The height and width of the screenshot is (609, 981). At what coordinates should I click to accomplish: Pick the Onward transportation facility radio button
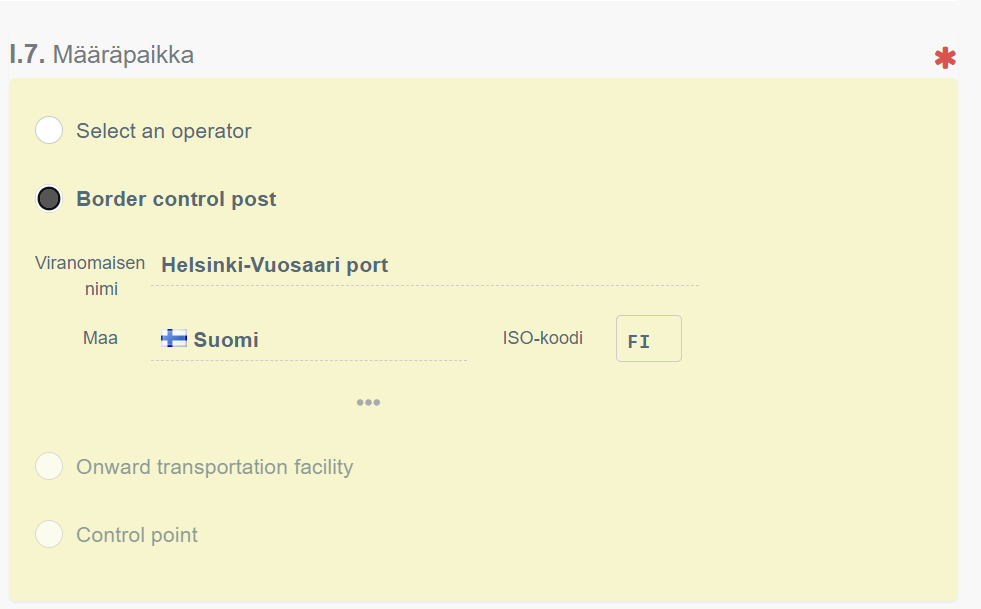49,467
